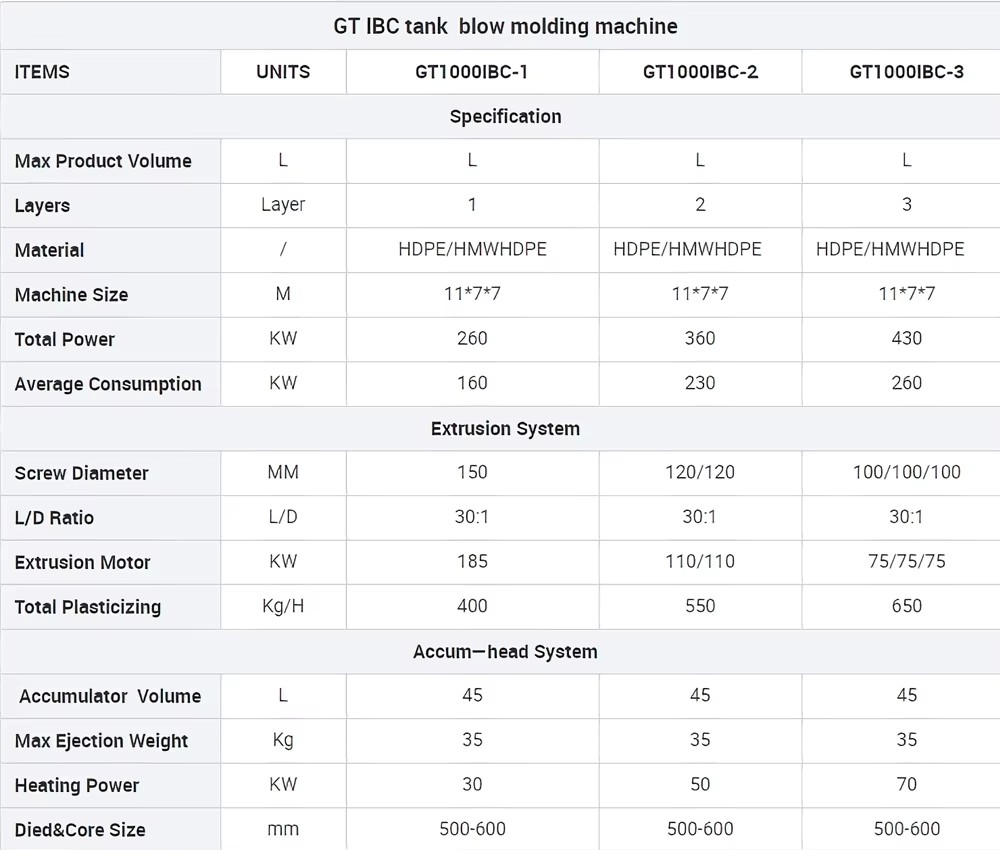Viewport: 1000px width, 850px height.
Task: Click the Died&Core Size row label
Action: (80, 830)
